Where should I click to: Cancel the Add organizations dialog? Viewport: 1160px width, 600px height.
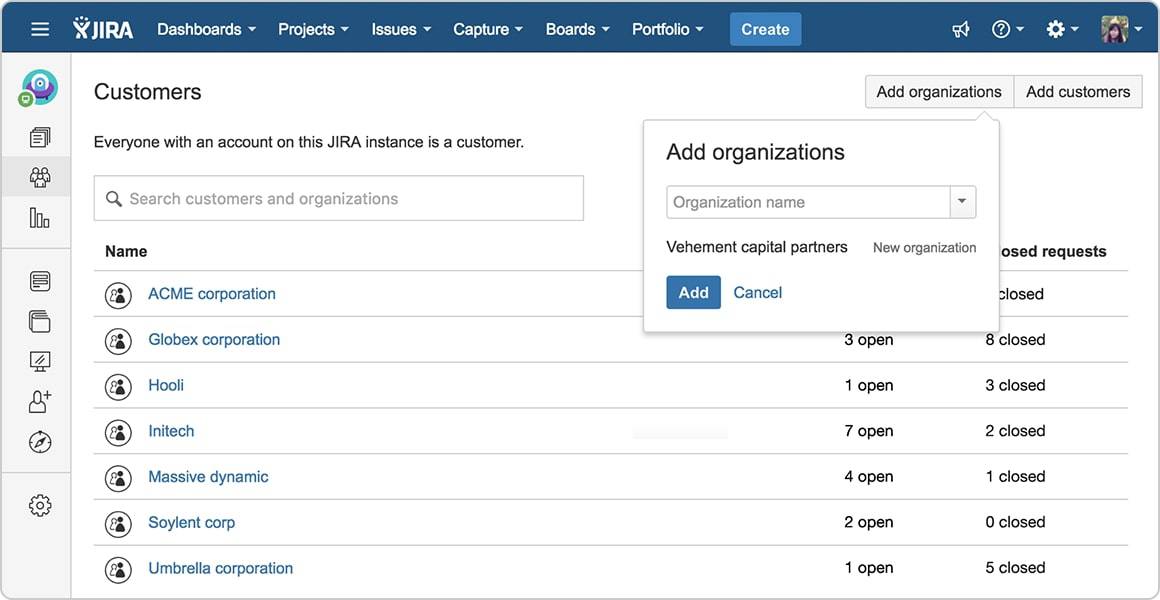coord(758,292)
